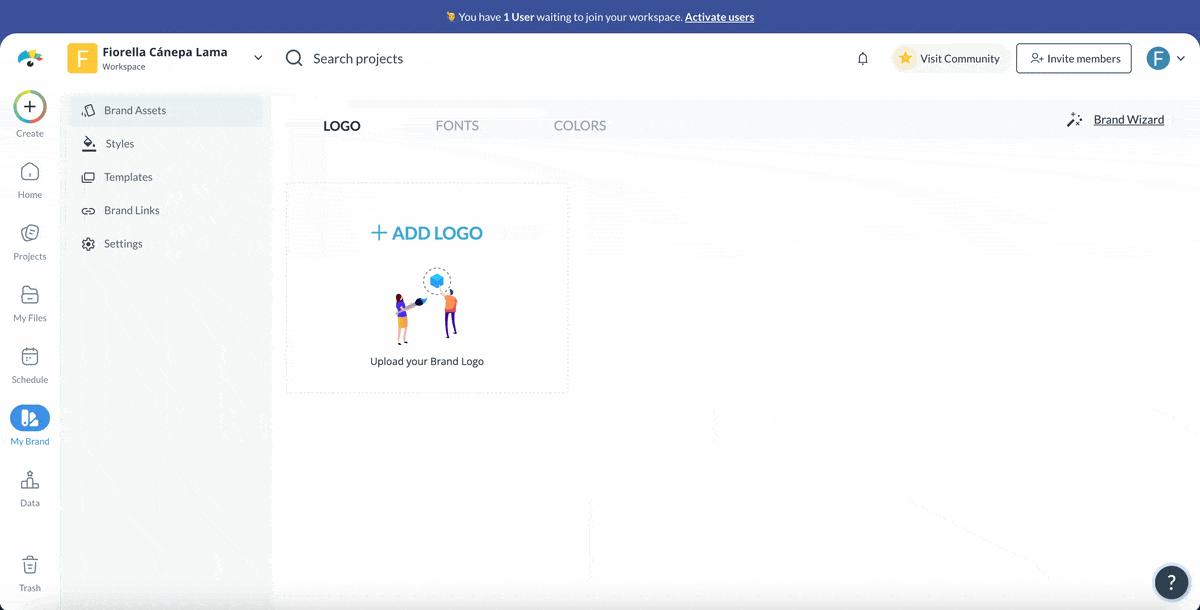Open Brand Links settings
The height and width of the screenshot is (610, 1200).
tap(131, 210)
